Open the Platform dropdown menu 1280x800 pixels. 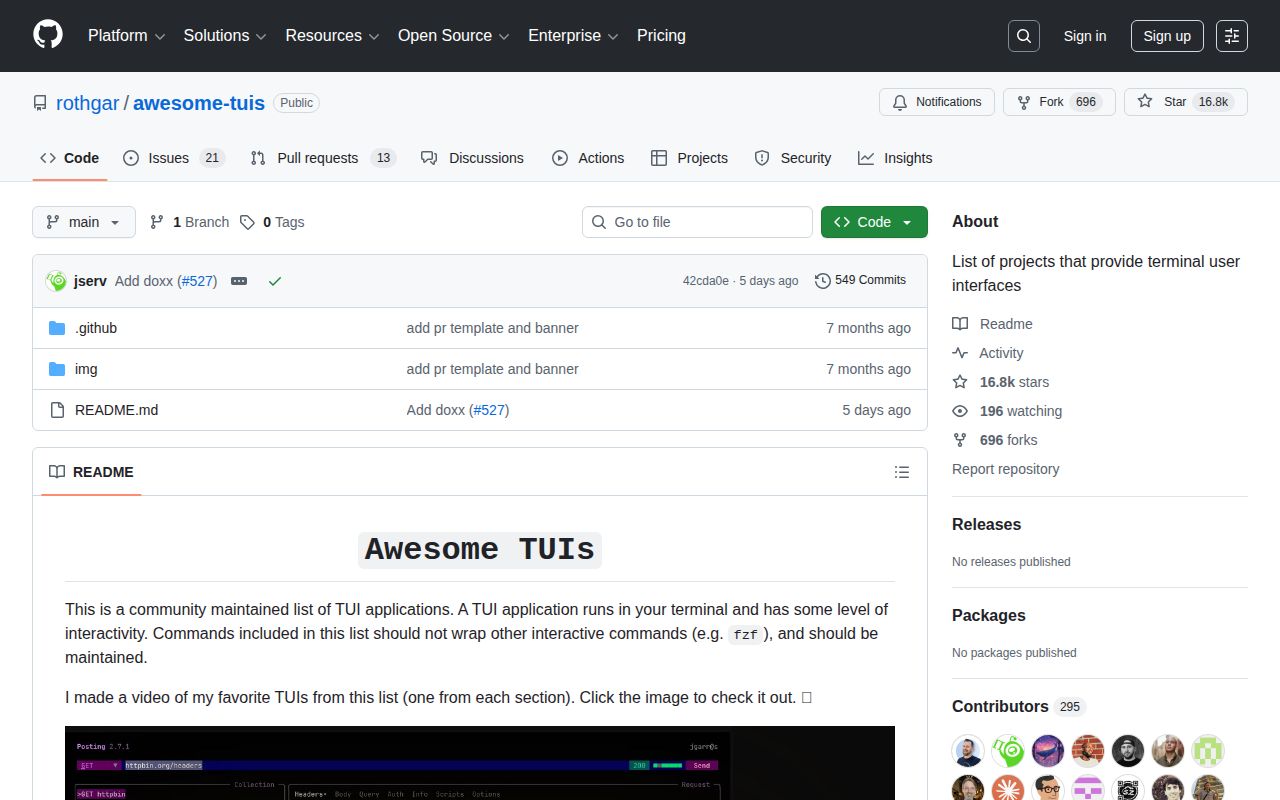coord(125,36)
